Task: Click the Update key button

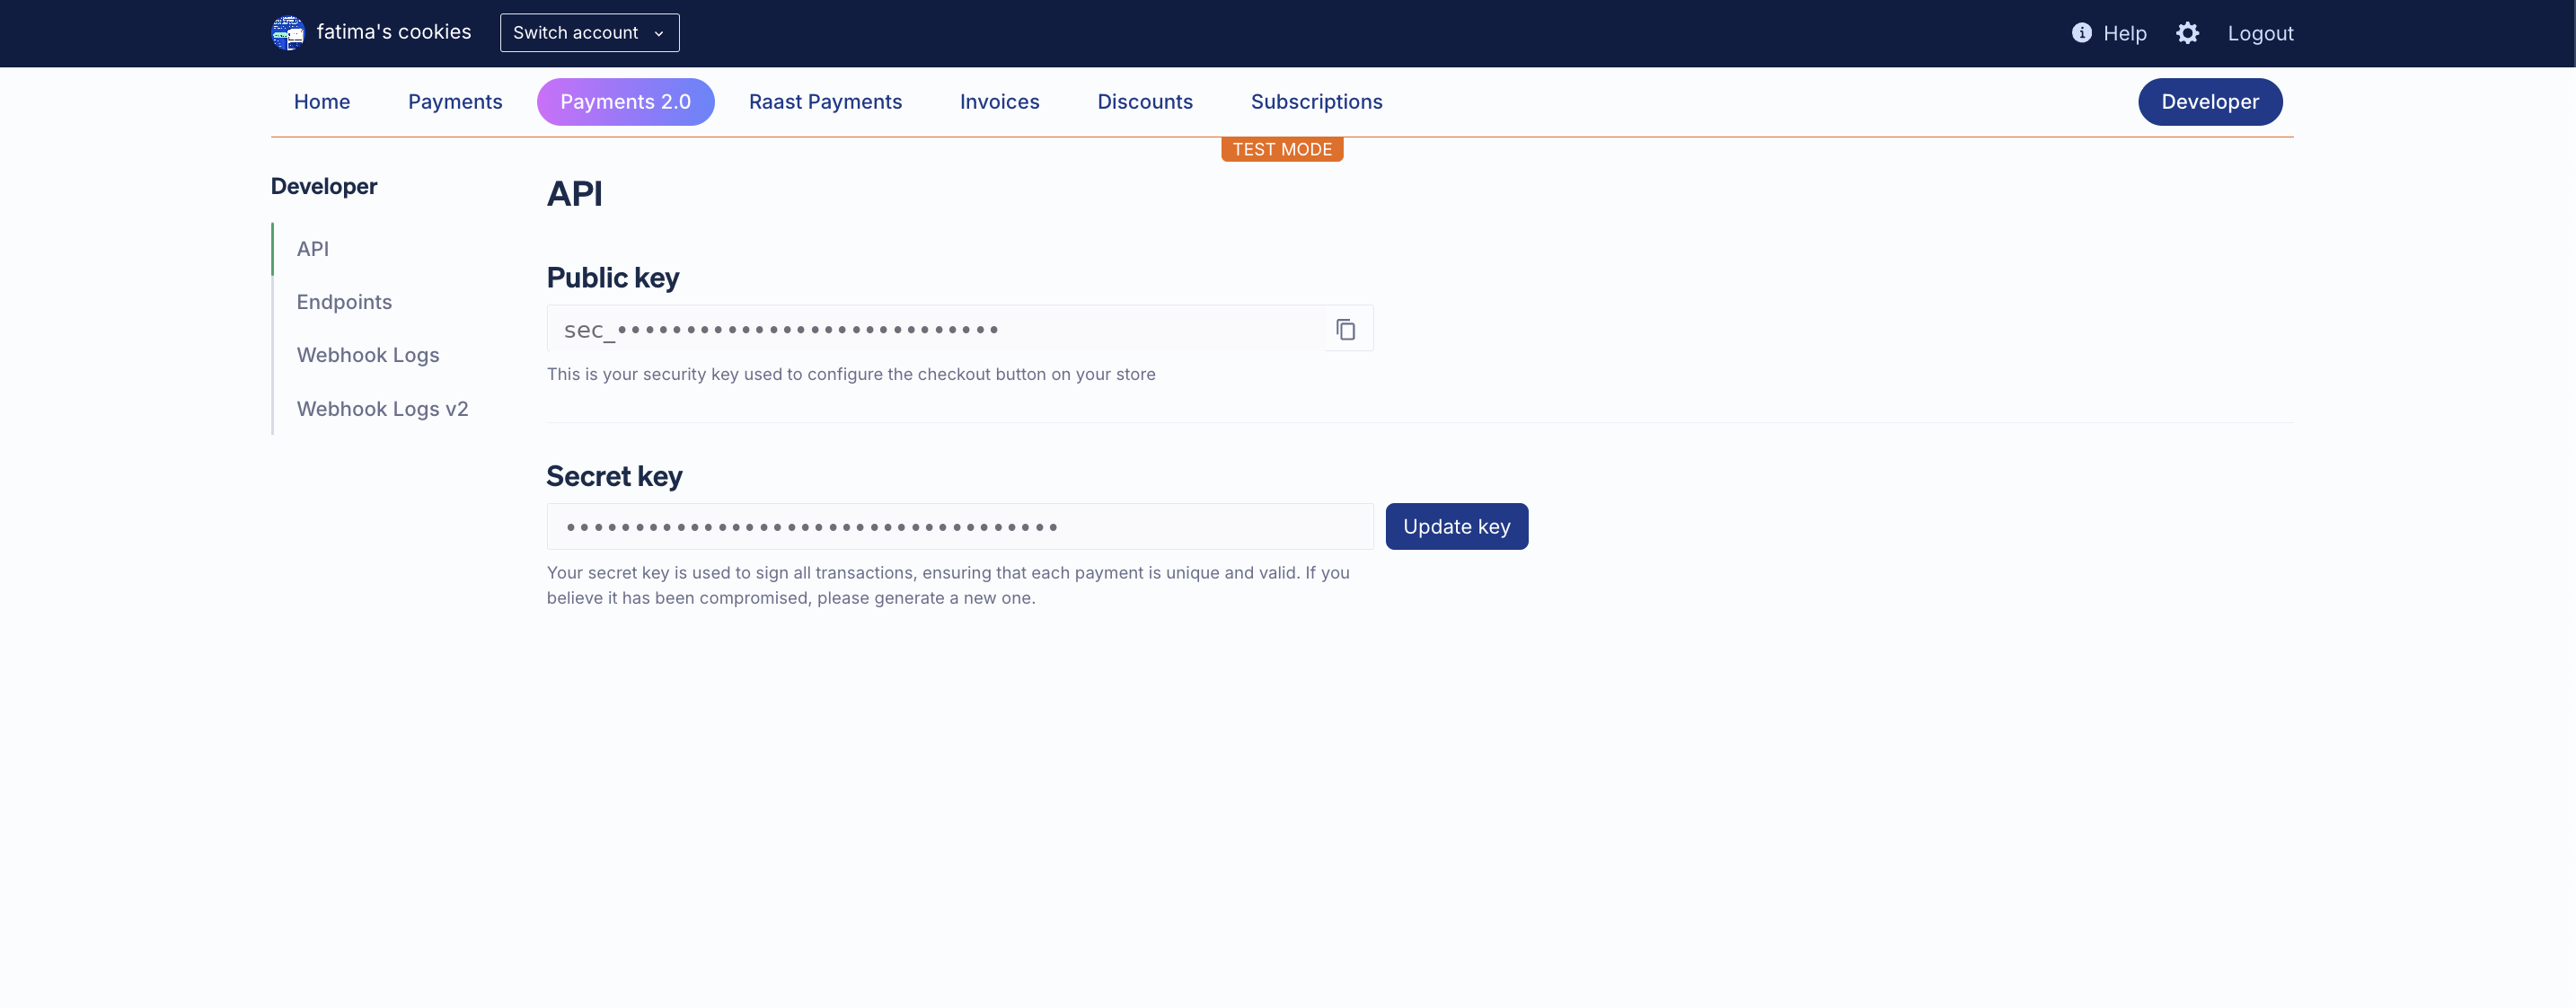Action: pos(1456,526)
